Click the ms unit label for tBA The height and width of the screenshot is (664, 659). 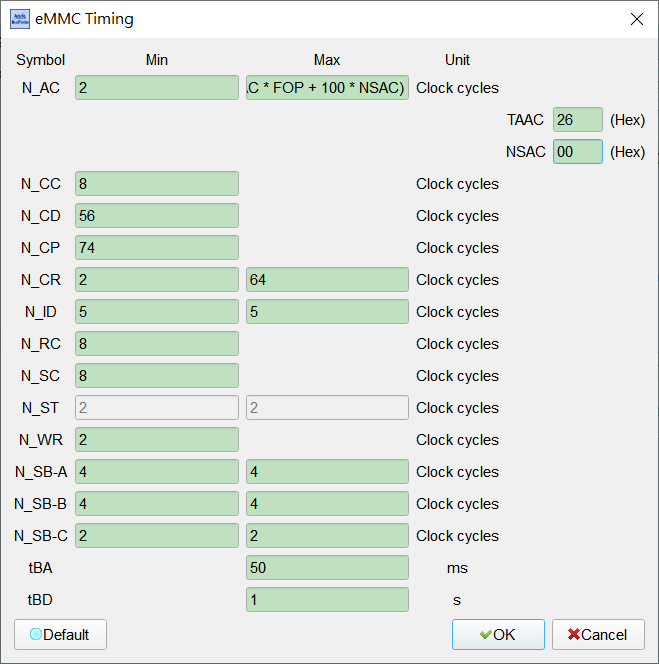457,568
